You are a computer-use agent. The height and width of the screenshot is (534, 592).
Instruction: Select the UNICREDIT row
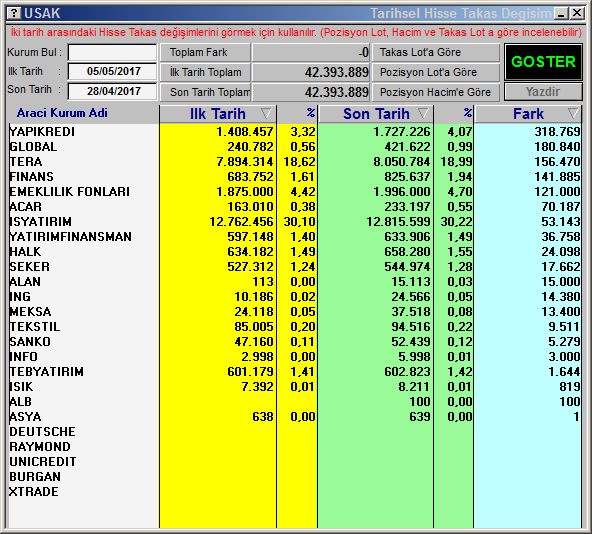294,461
